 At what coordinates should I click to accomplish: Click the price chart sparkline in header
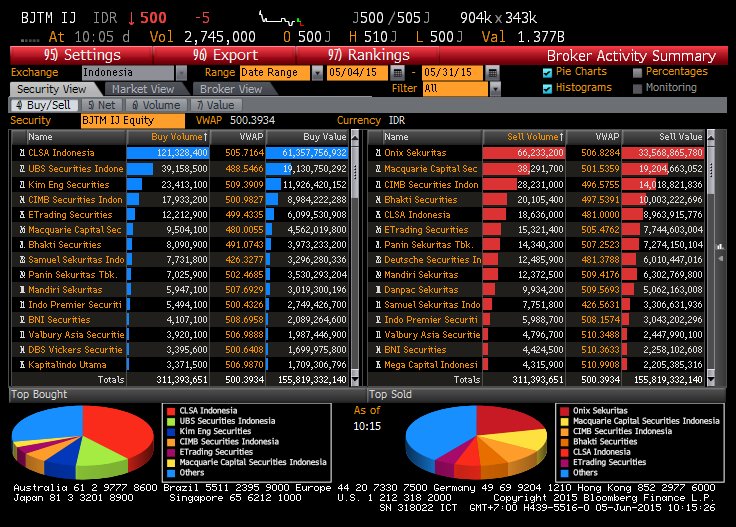(290, 17)
